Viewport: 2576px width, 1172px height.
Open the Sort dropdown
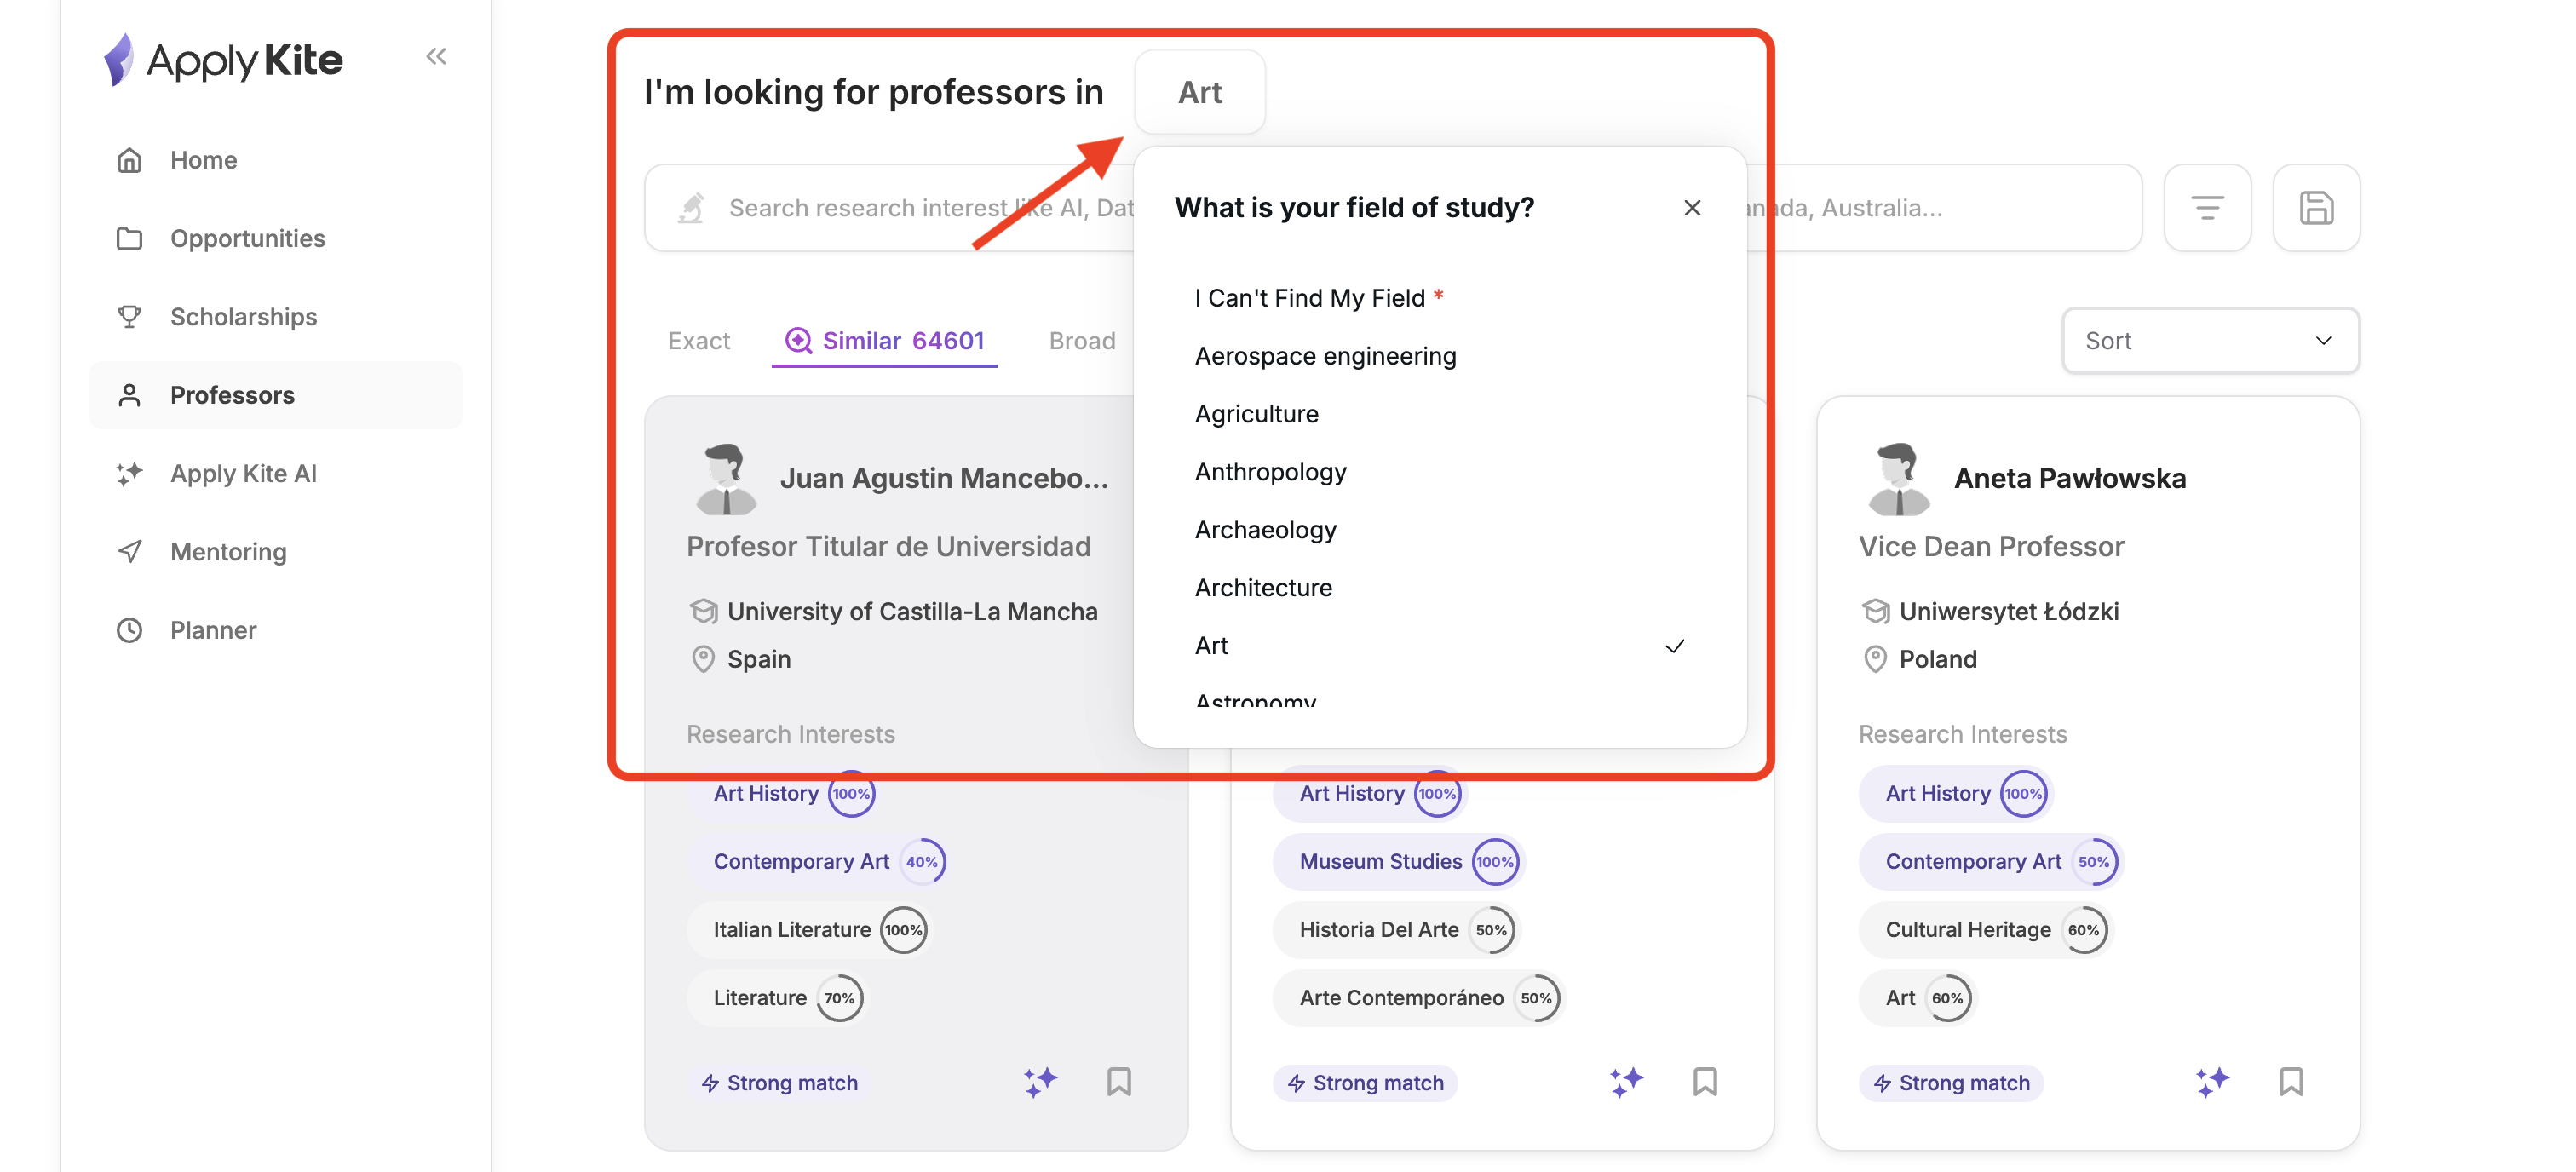tap(2209, 341)
